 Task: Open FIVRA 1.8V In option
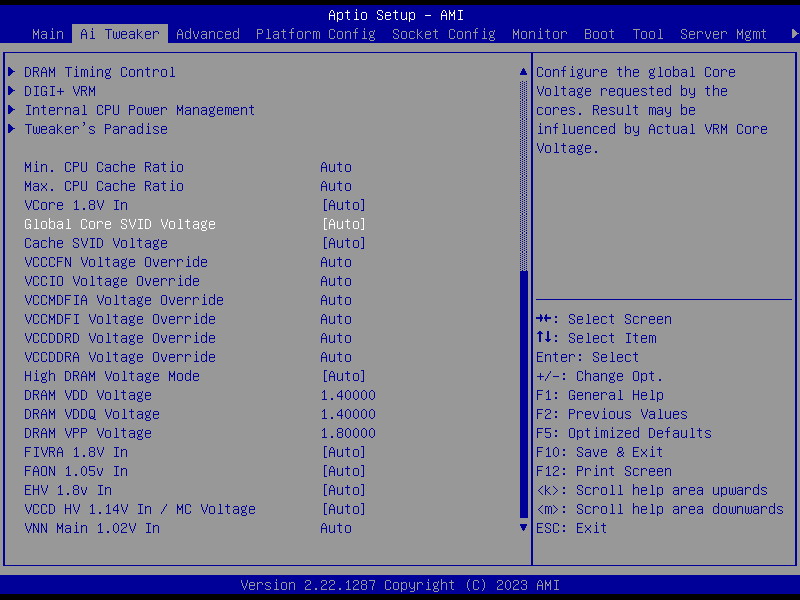tap(344, 452)
